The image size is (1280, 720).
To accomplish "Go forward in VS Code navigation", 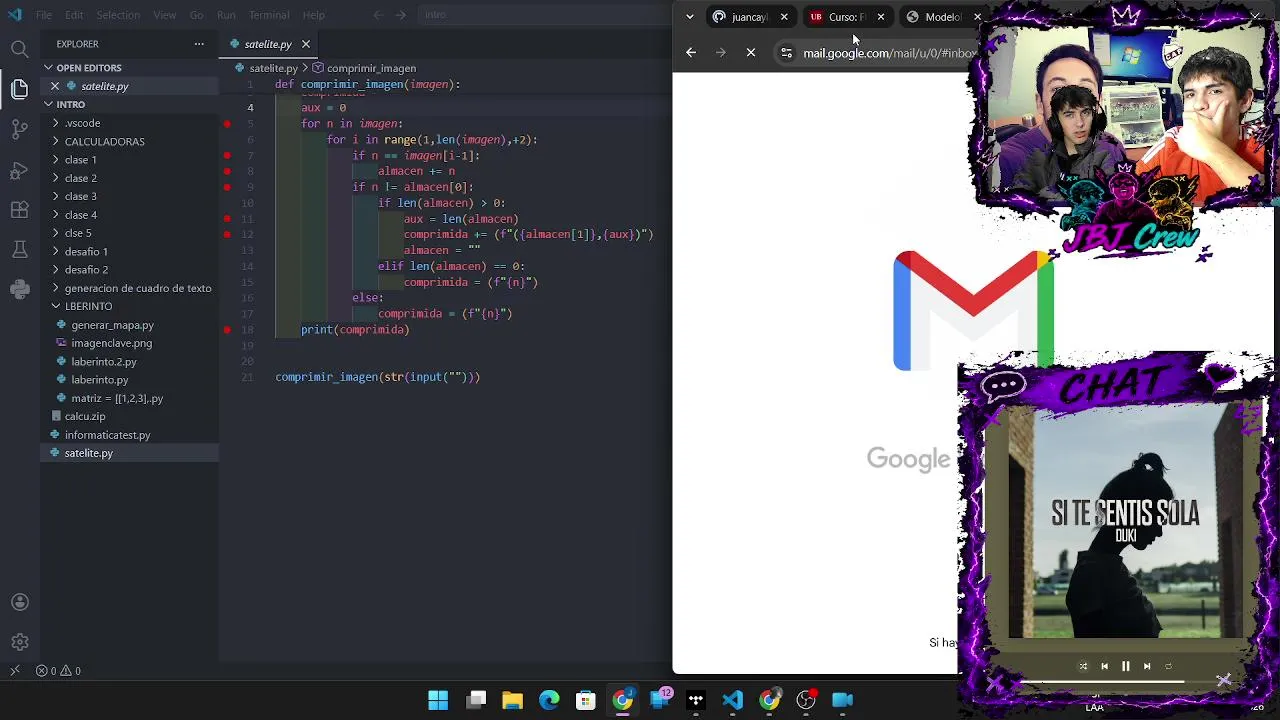I will 401,15.
